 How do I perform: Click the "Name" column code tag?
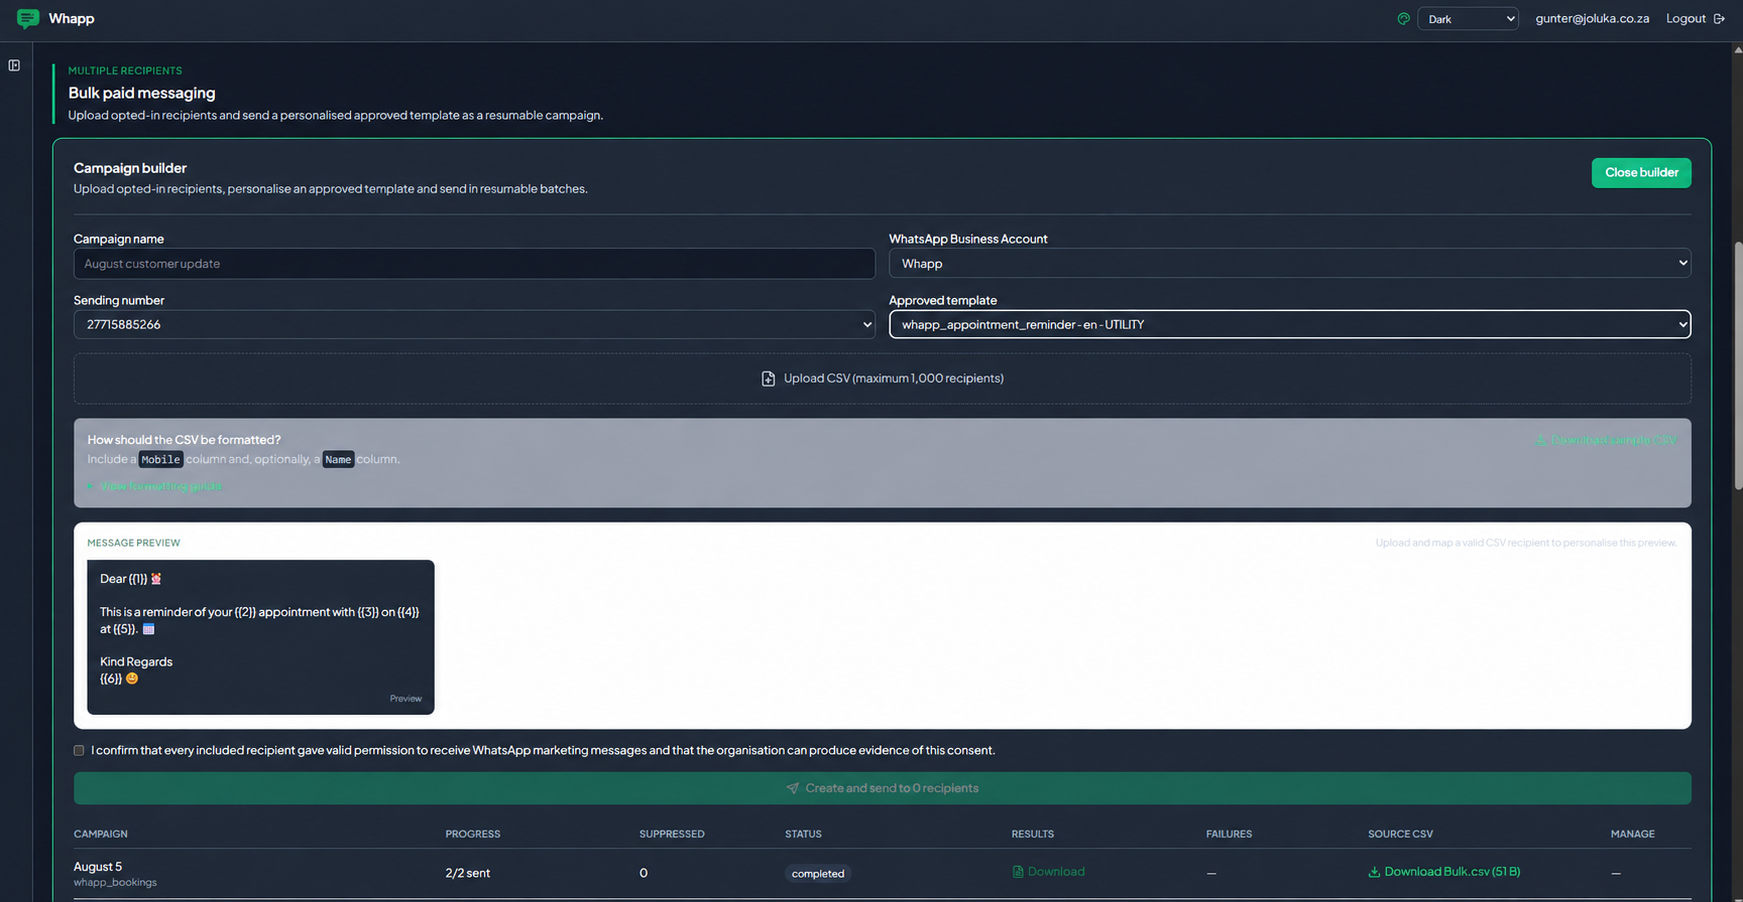point(338,460)
